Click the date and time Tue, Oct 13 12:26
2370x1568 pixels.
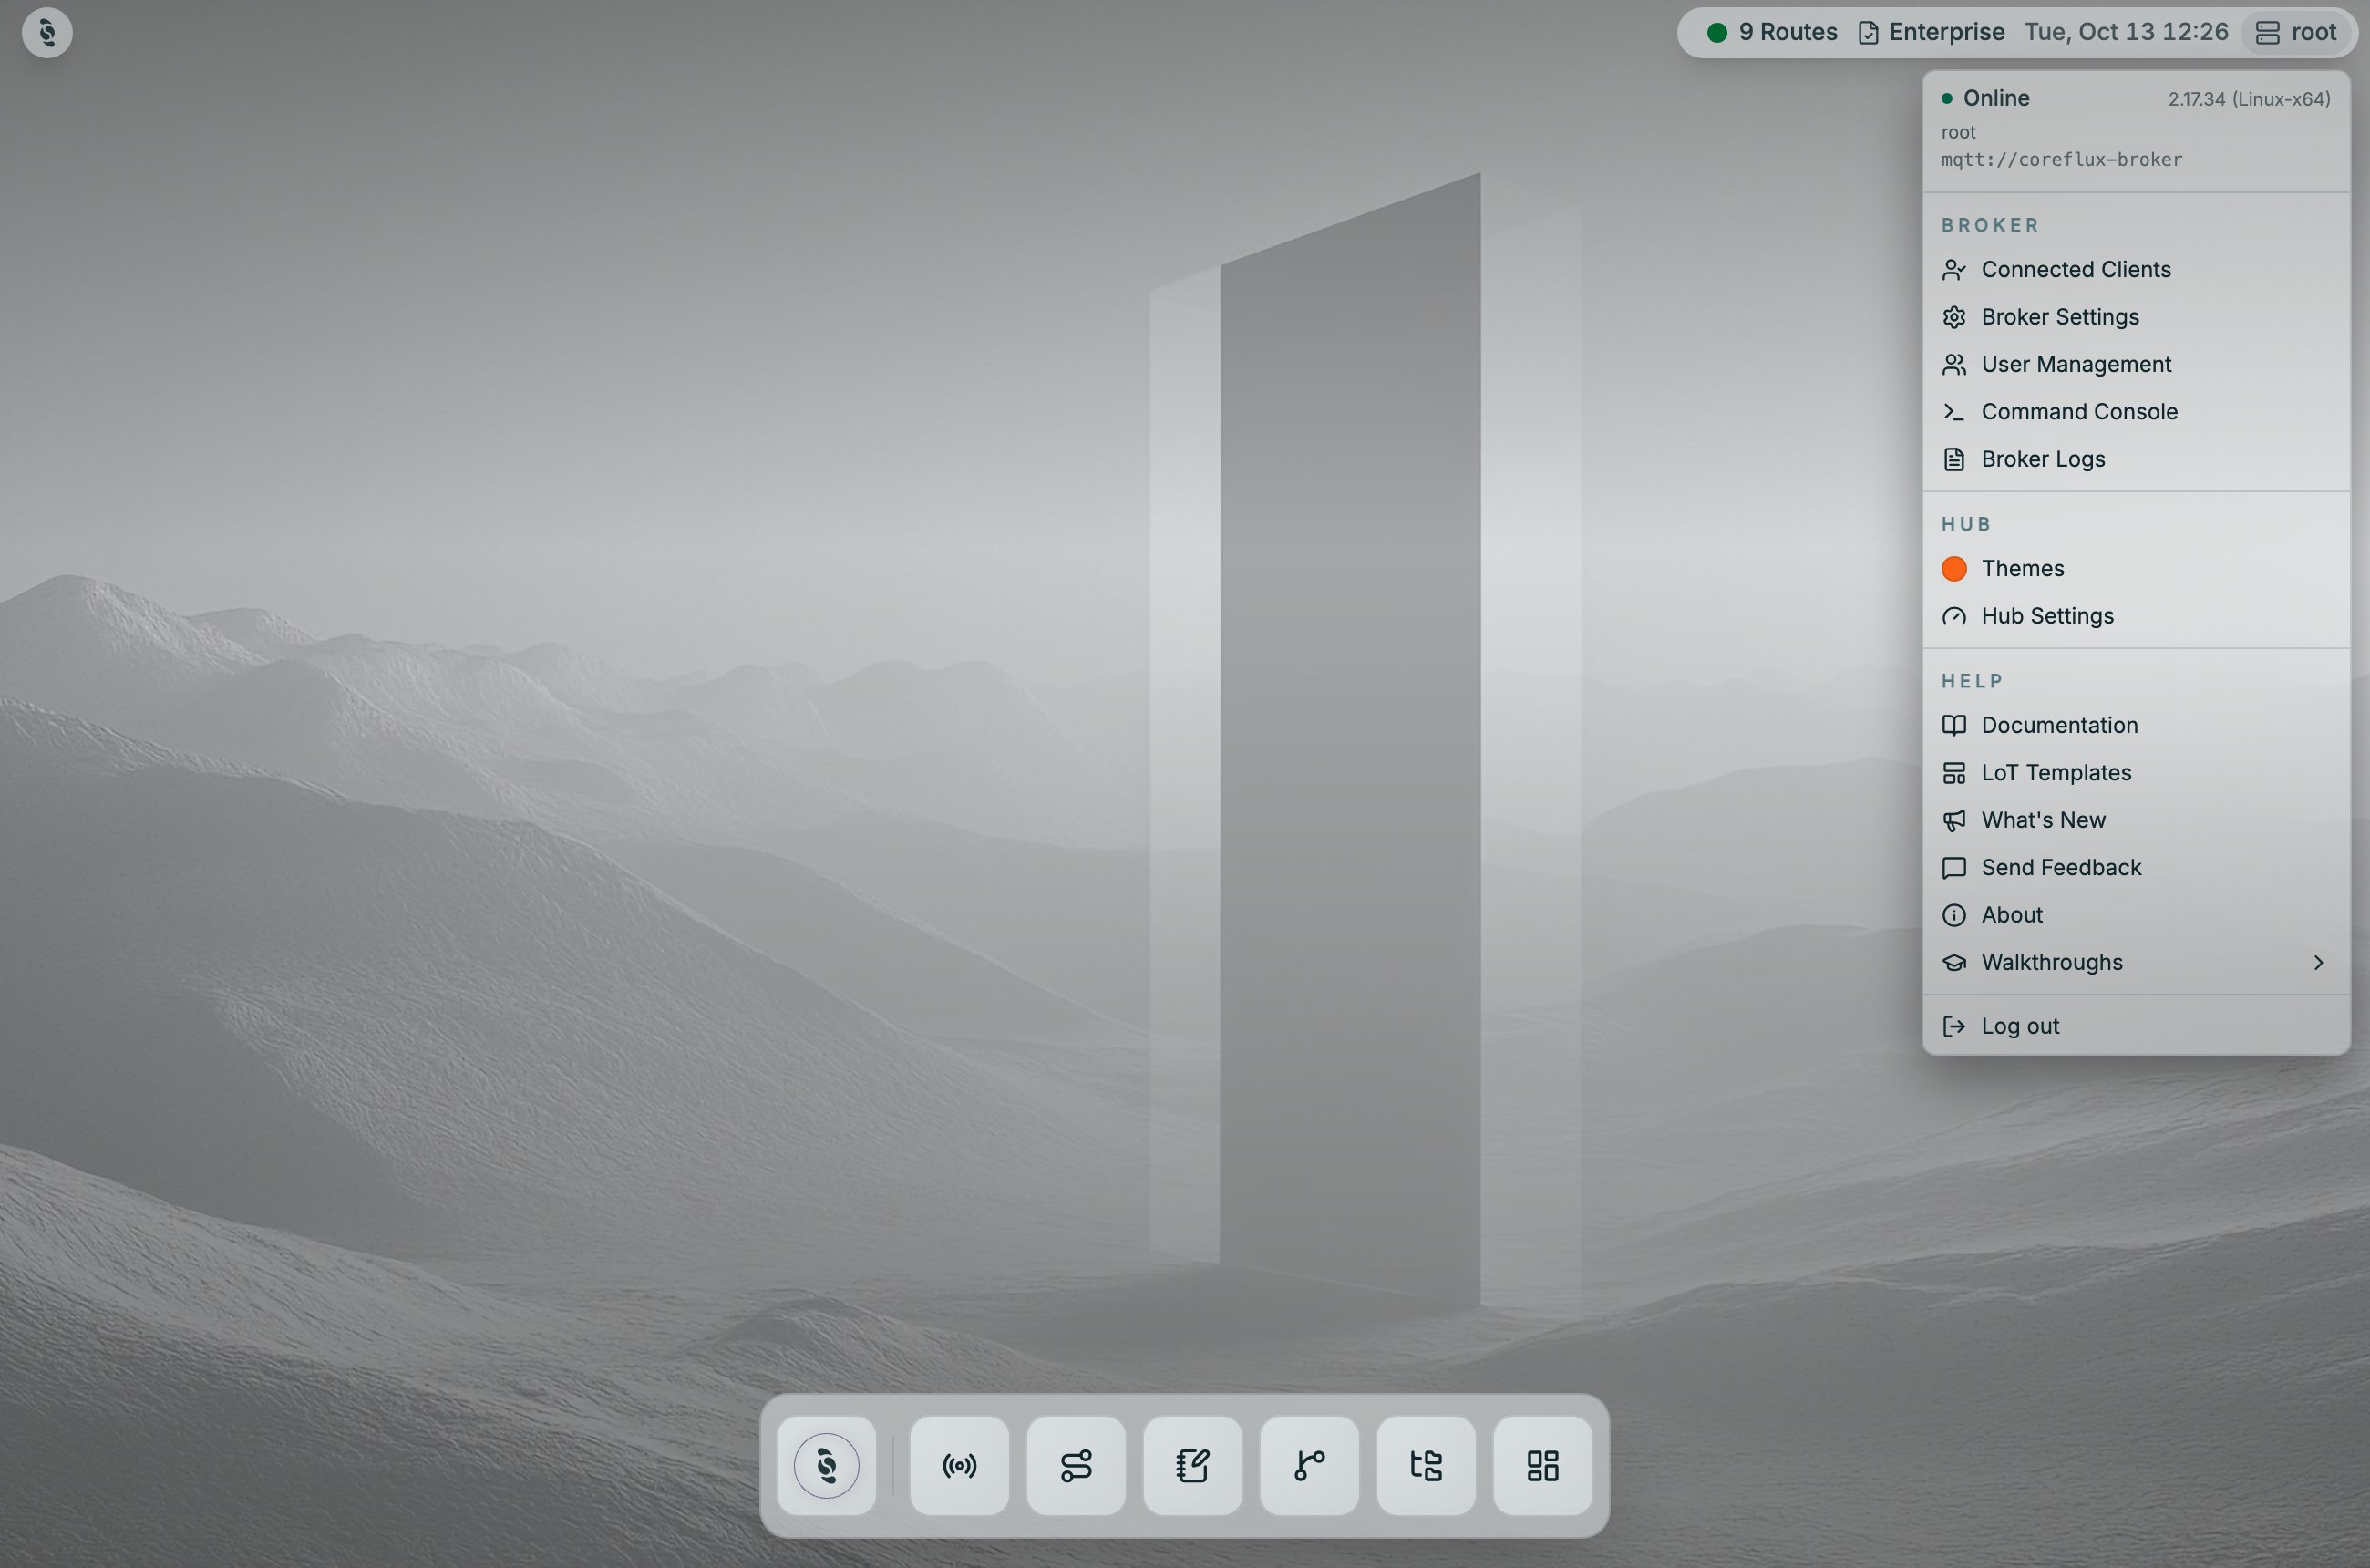tap(2126, 33)
